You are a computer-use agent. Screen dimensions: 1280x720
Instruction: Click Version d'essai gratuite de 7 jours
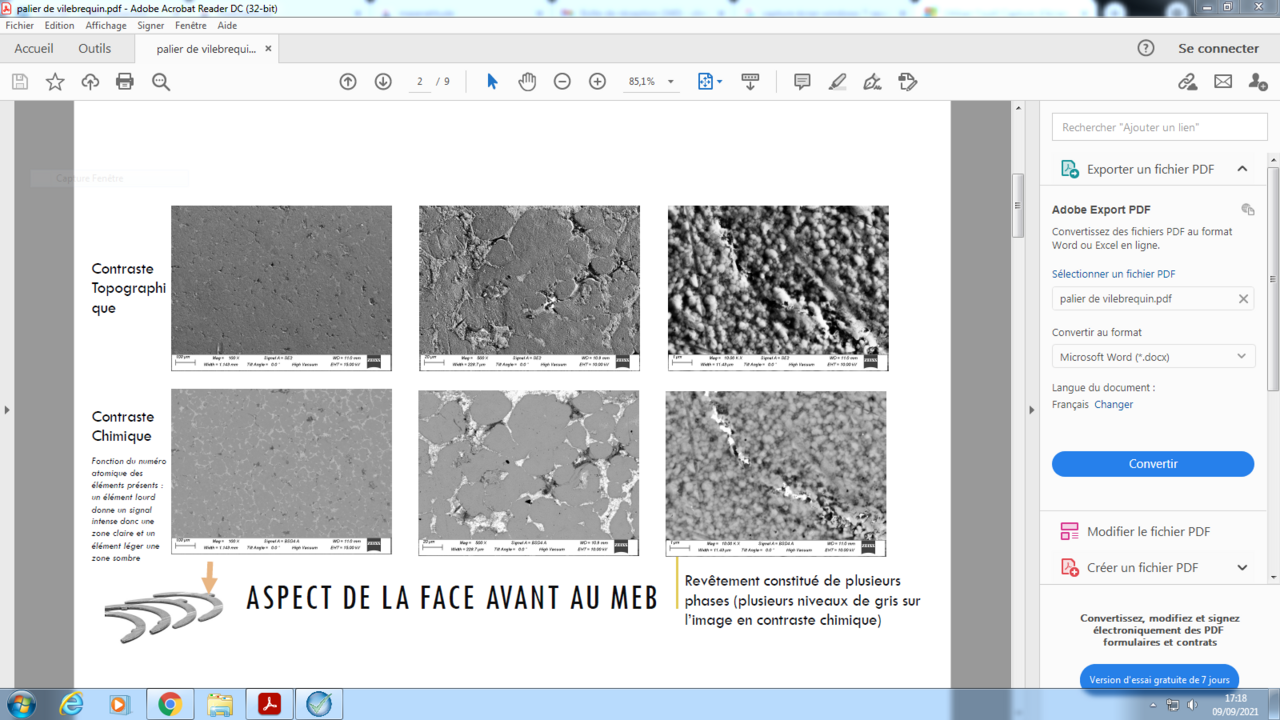tap(1160, 680)
